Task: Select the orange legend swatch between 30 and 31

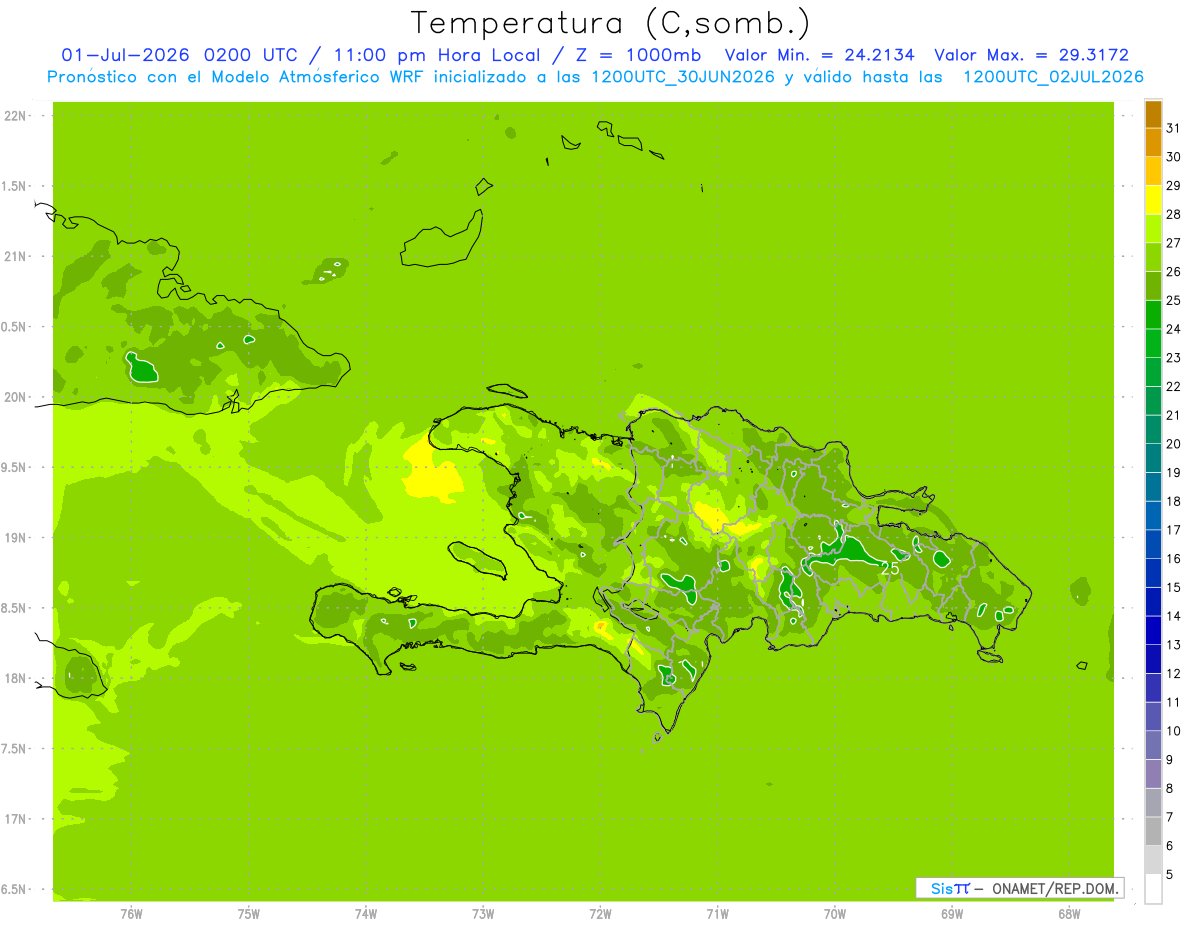Action: coord(1153,142)
